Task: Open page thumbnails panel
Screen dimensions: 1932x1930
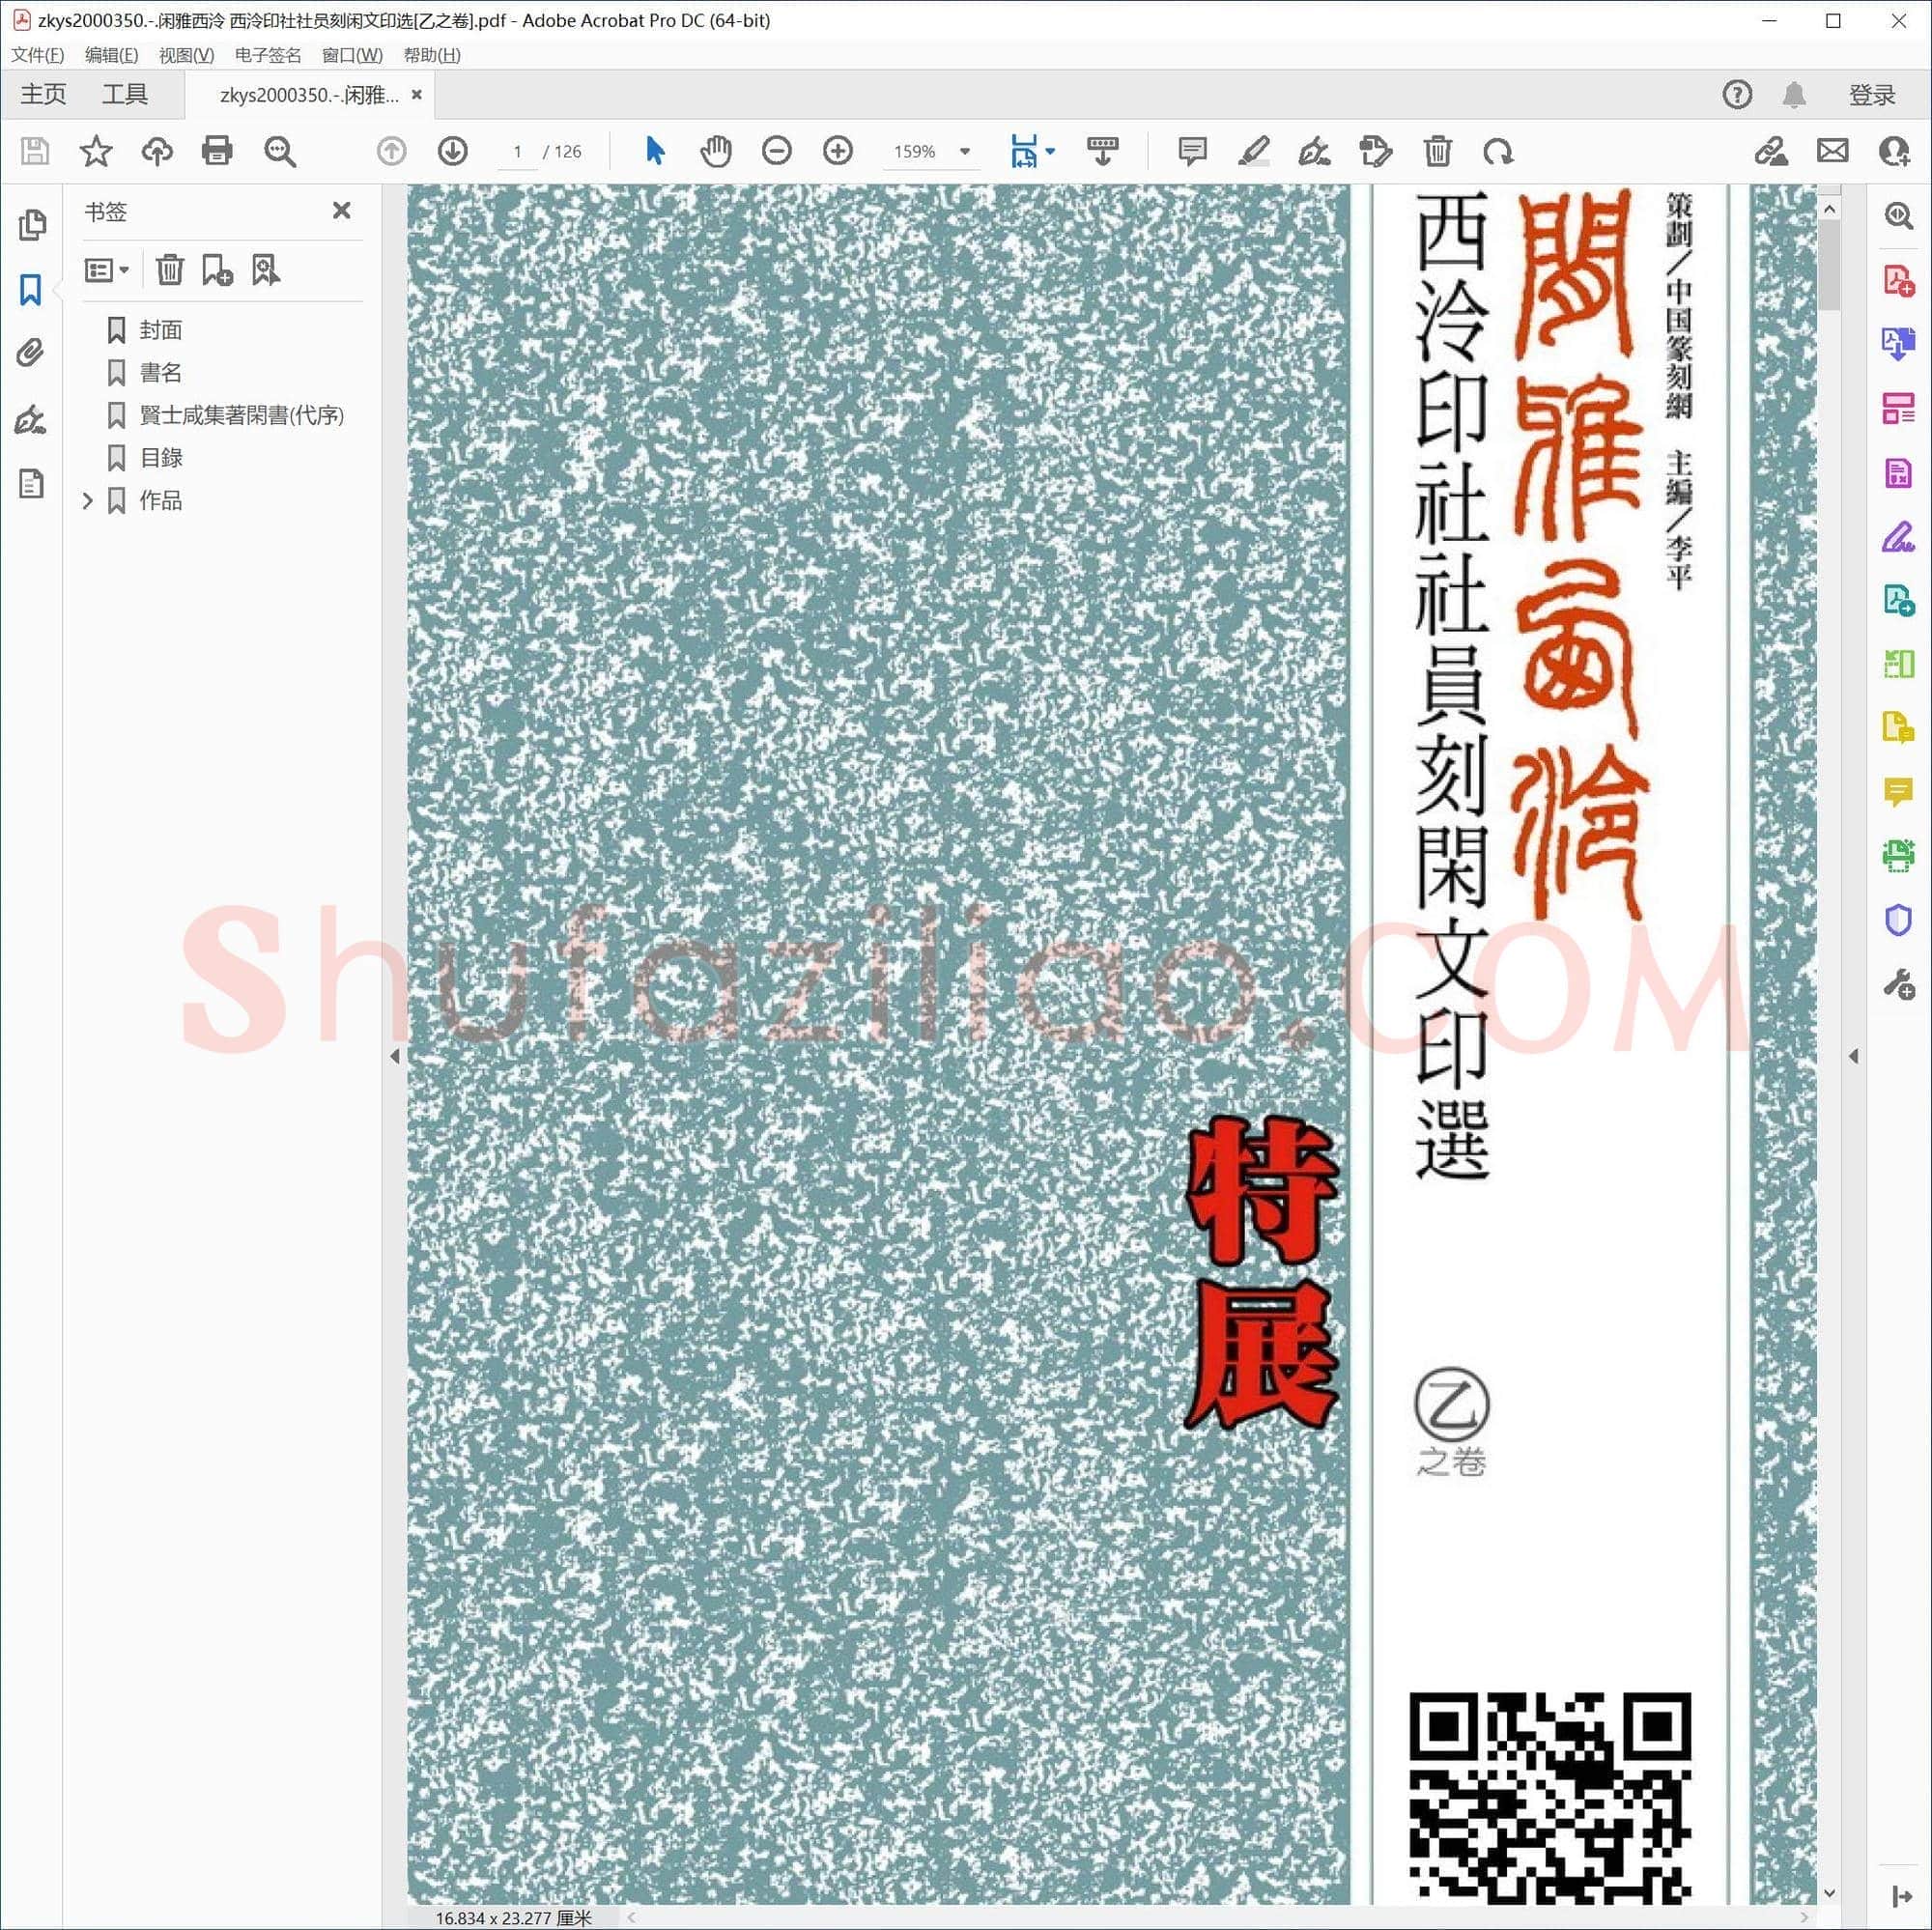Action: (32, 225)
